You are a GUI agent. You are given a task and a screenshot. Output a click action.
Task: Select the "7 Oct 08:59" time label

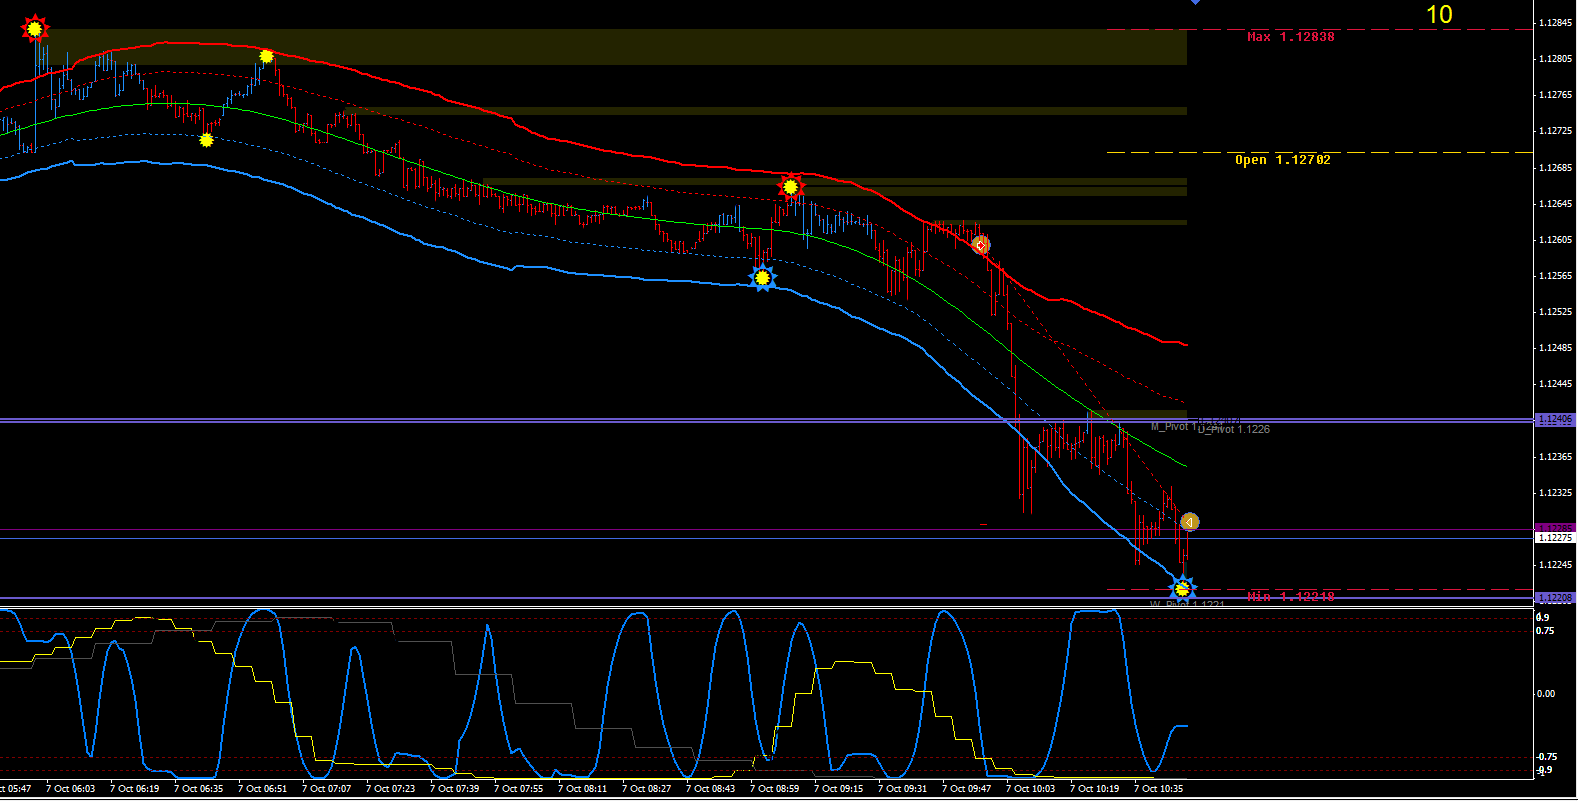pyautogui.click(x=777, y=789)
